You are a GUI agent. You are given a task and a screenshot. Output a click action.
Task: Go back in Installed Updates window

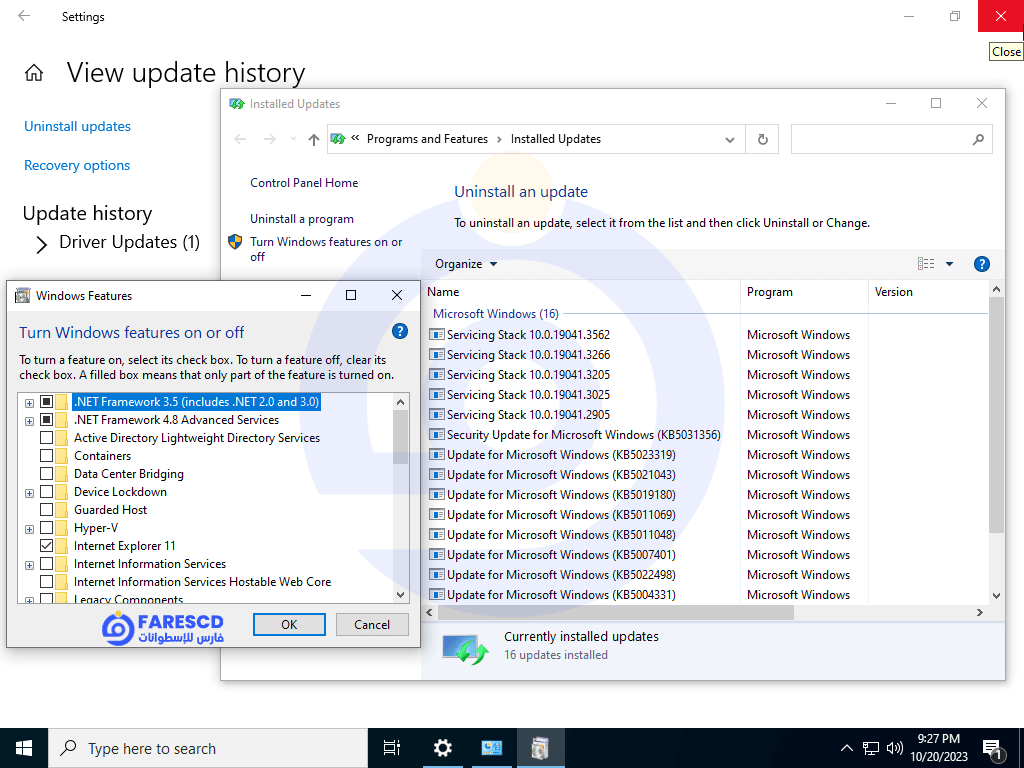click(240, 139)
